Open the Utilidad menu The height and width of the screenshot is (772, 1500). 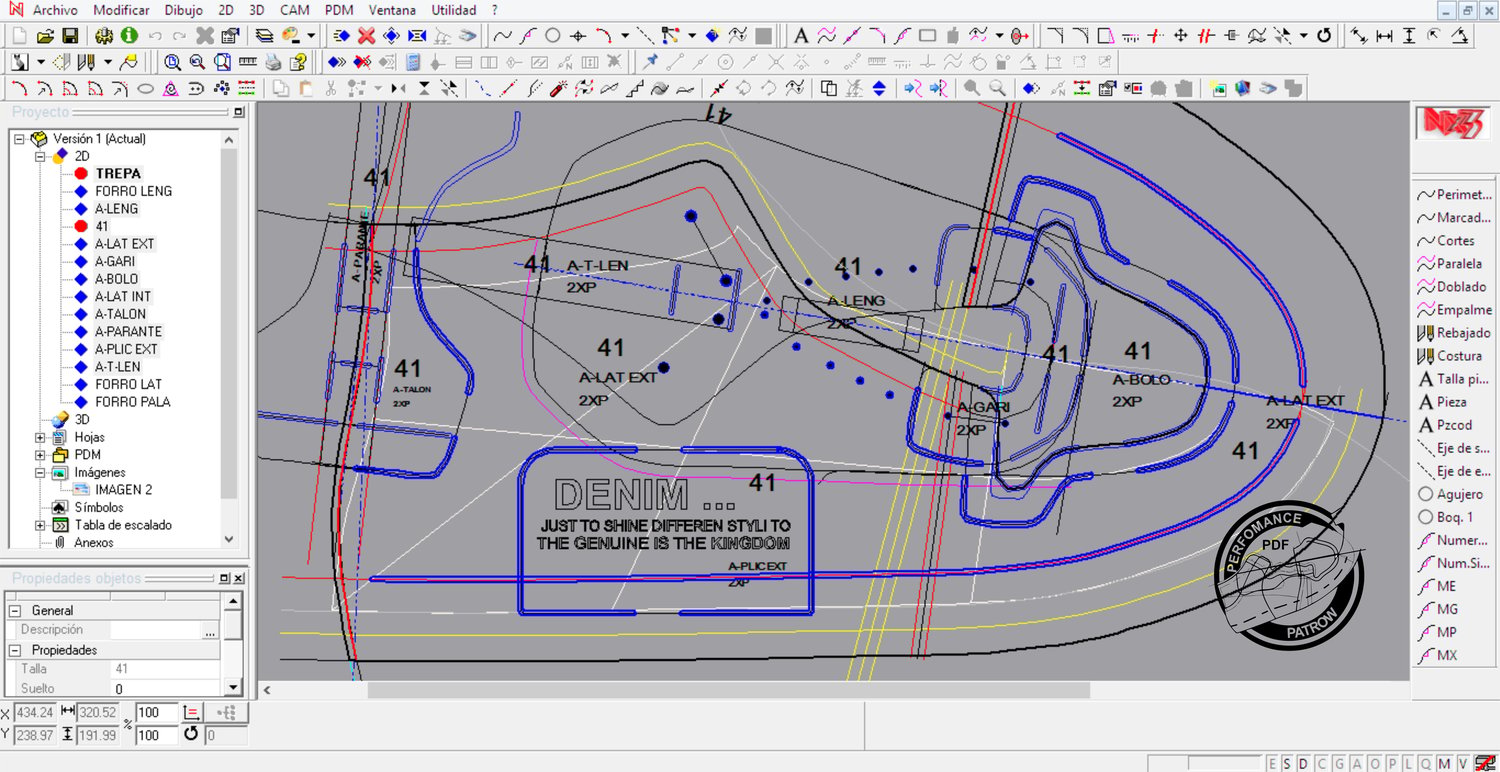454,10
